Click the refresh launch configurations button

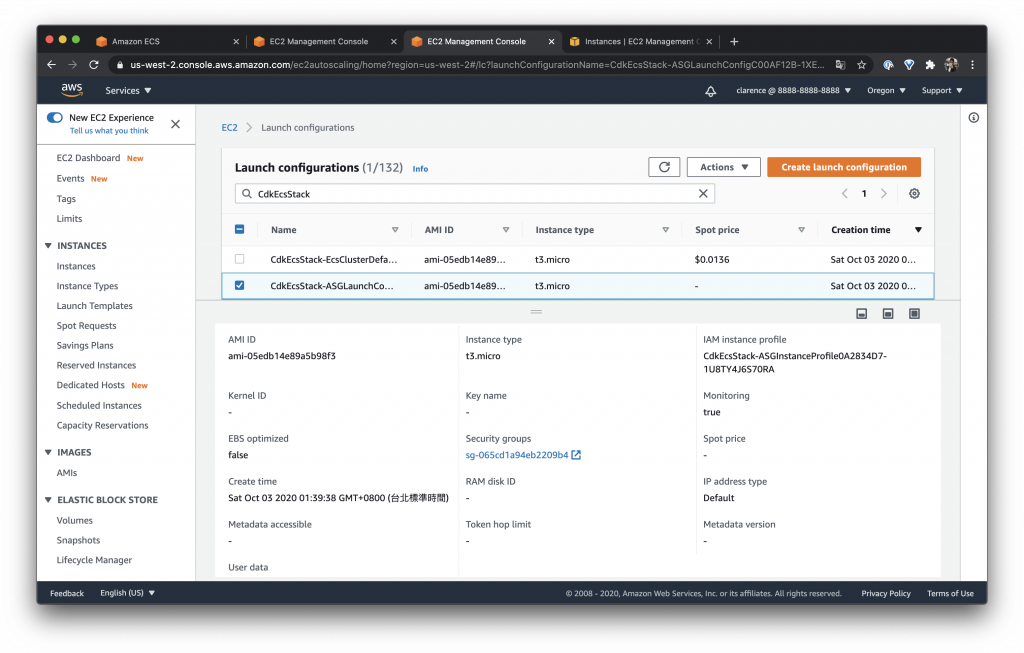664,167
